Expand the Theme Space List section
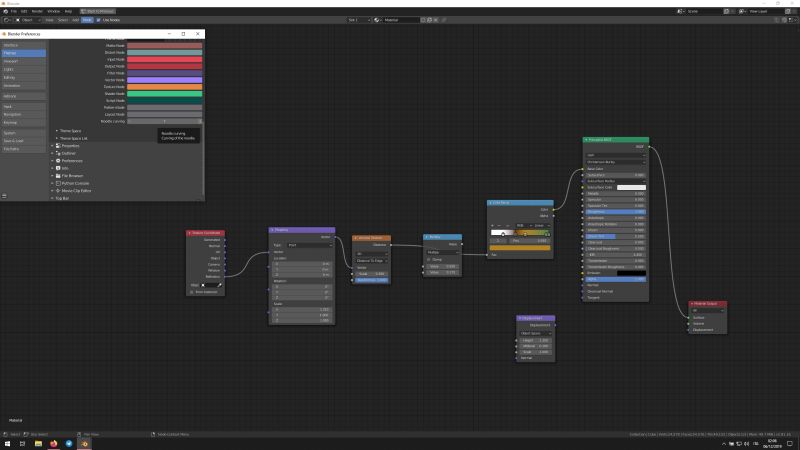800x450 pixels. click(71, 138)
